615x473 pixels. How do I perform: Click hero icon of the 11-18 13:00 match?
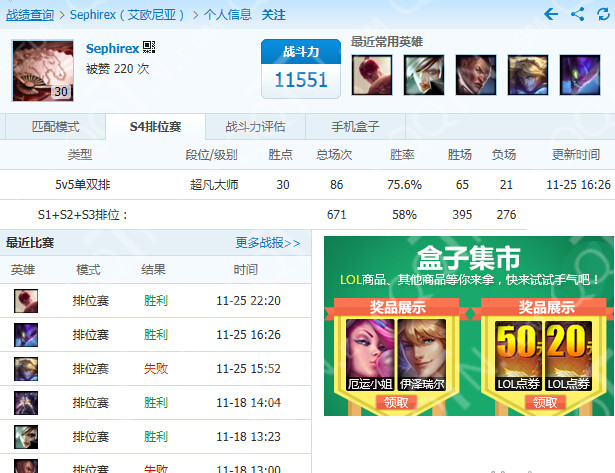26,466
